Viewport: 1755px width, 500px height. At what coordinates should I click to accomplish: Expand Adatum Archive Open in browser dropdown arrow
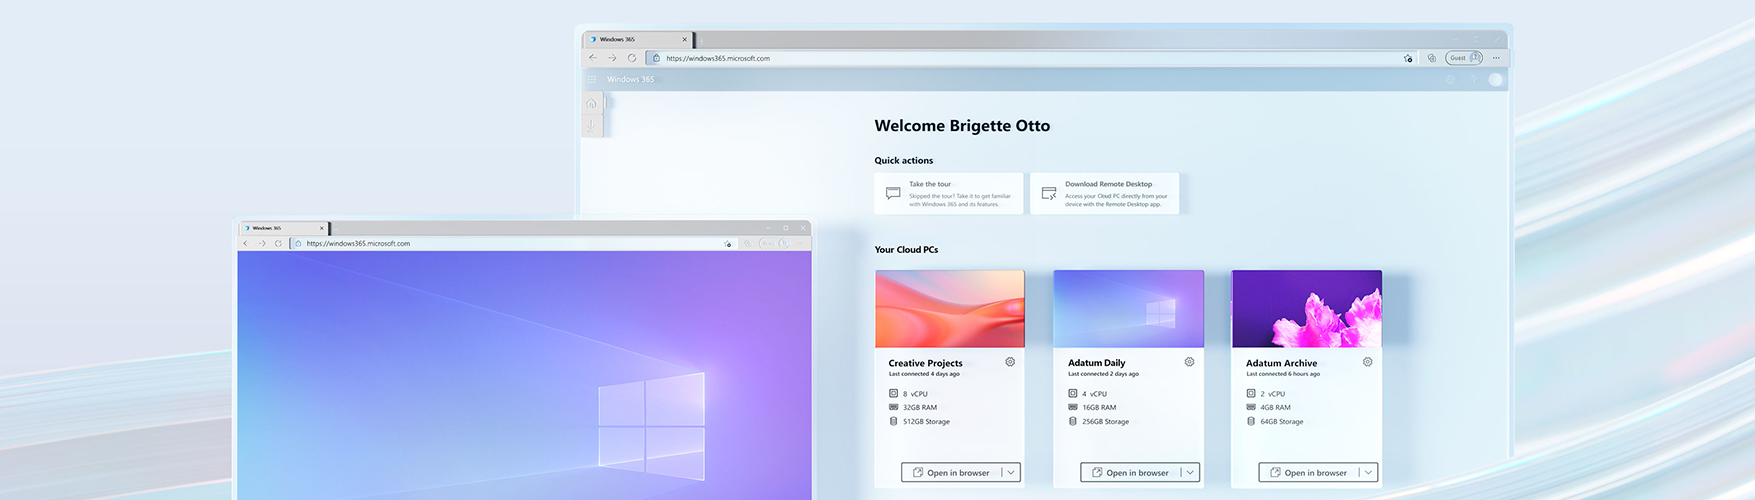(1368, 473)
